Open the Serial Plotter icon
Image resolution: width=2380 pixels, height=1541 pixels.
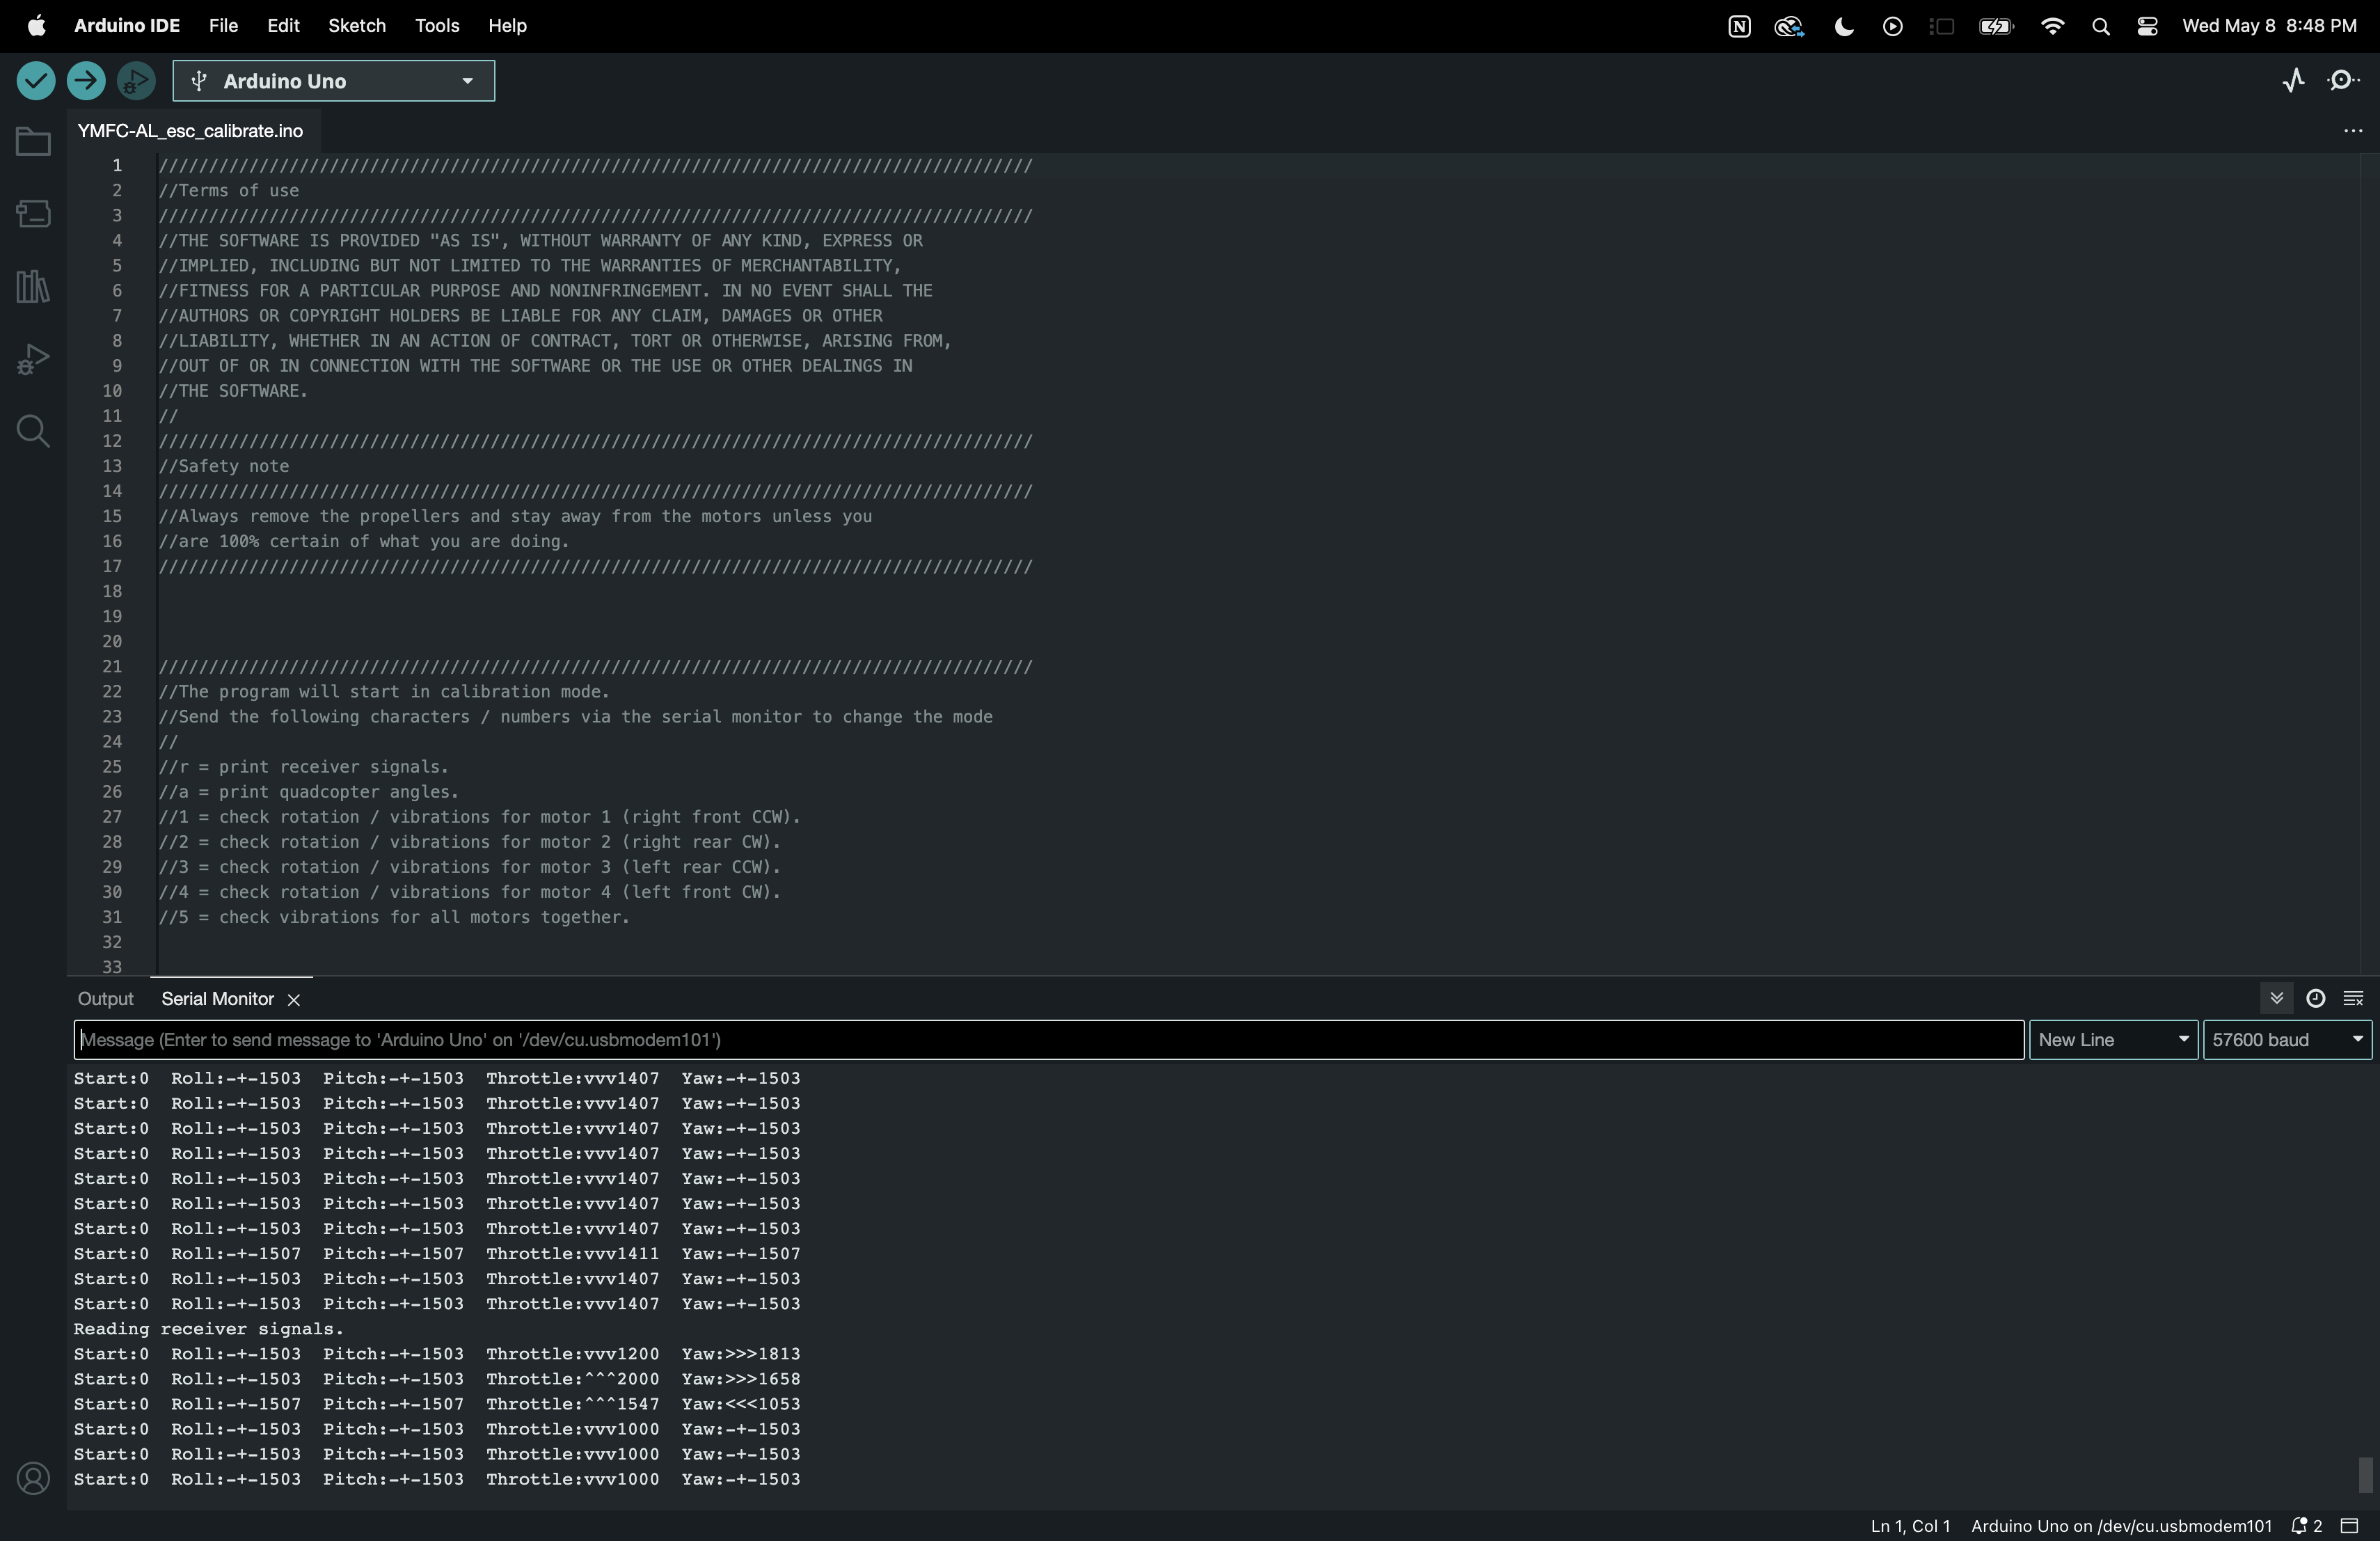coord(2294,81)
